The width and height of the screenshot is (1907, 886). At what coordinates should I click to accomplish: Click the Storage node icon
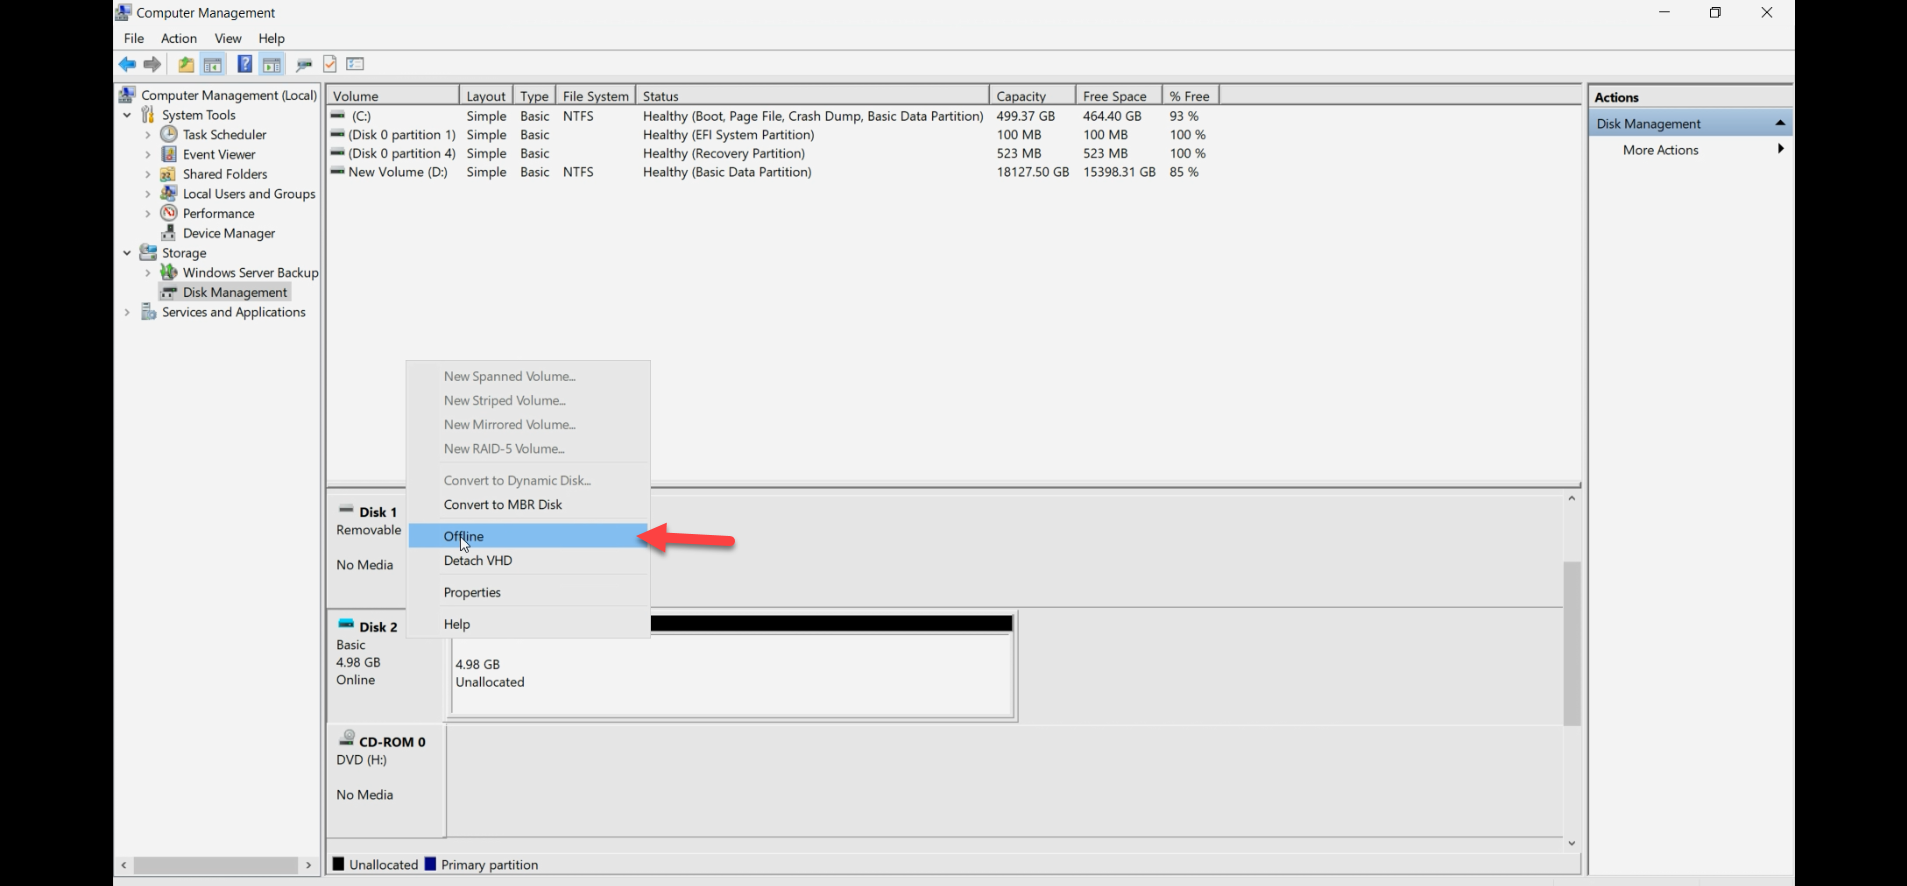tap(149, 253)
